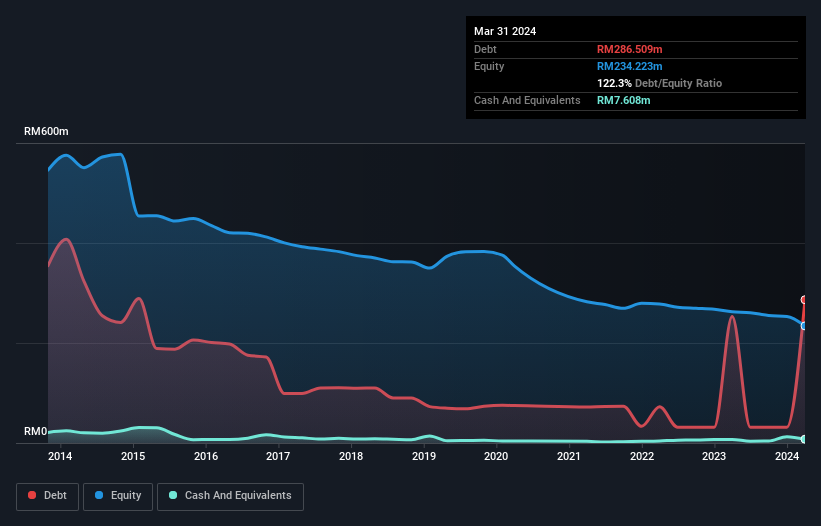This screenshot has height=526, width=821.
Task: Click the 2021 x-axis label
Action: pos(569,456)
